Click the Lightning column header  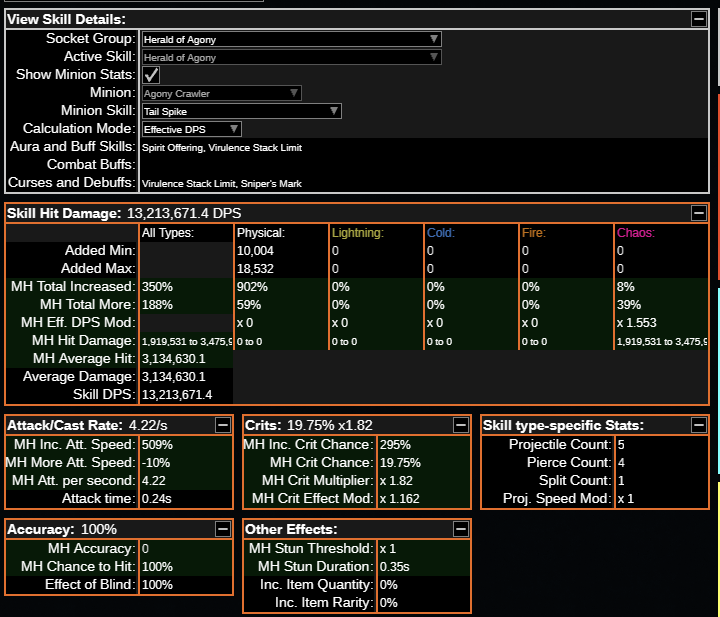pos(358,233)
